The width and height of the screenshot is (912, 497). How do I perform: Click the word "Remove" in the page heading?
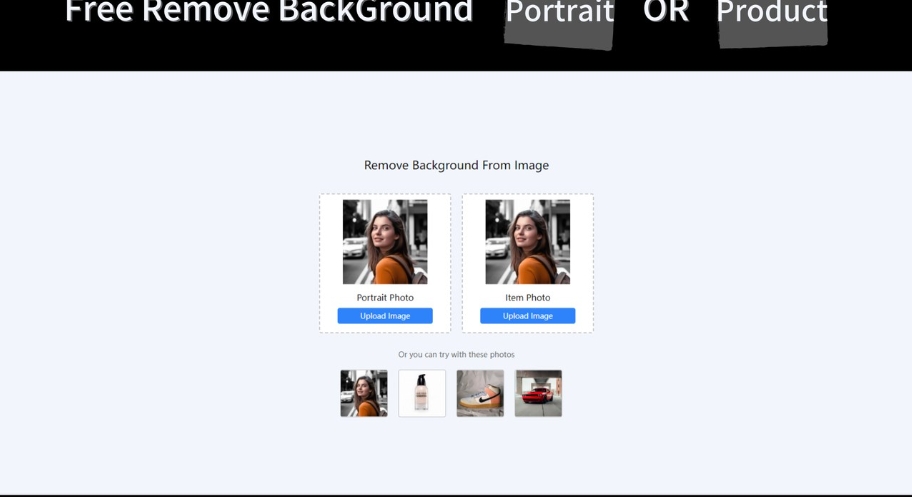(386, 165)
